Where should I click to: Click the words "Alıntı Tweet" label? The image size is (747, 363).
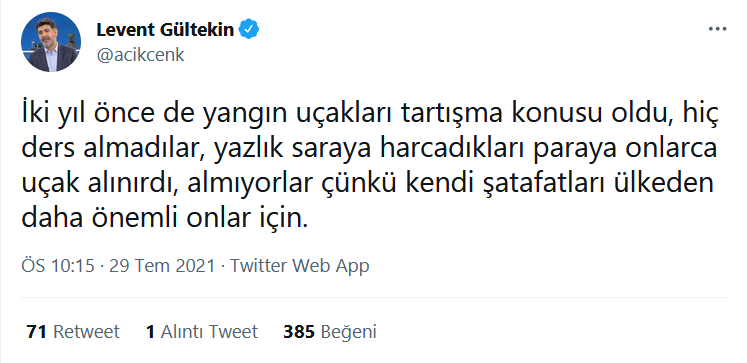(x=209, y=332)
